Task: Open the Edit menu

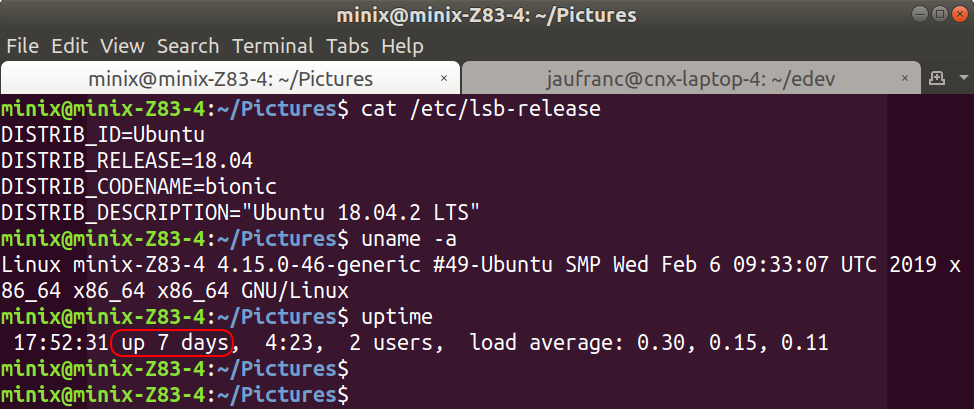Action: 70,46
